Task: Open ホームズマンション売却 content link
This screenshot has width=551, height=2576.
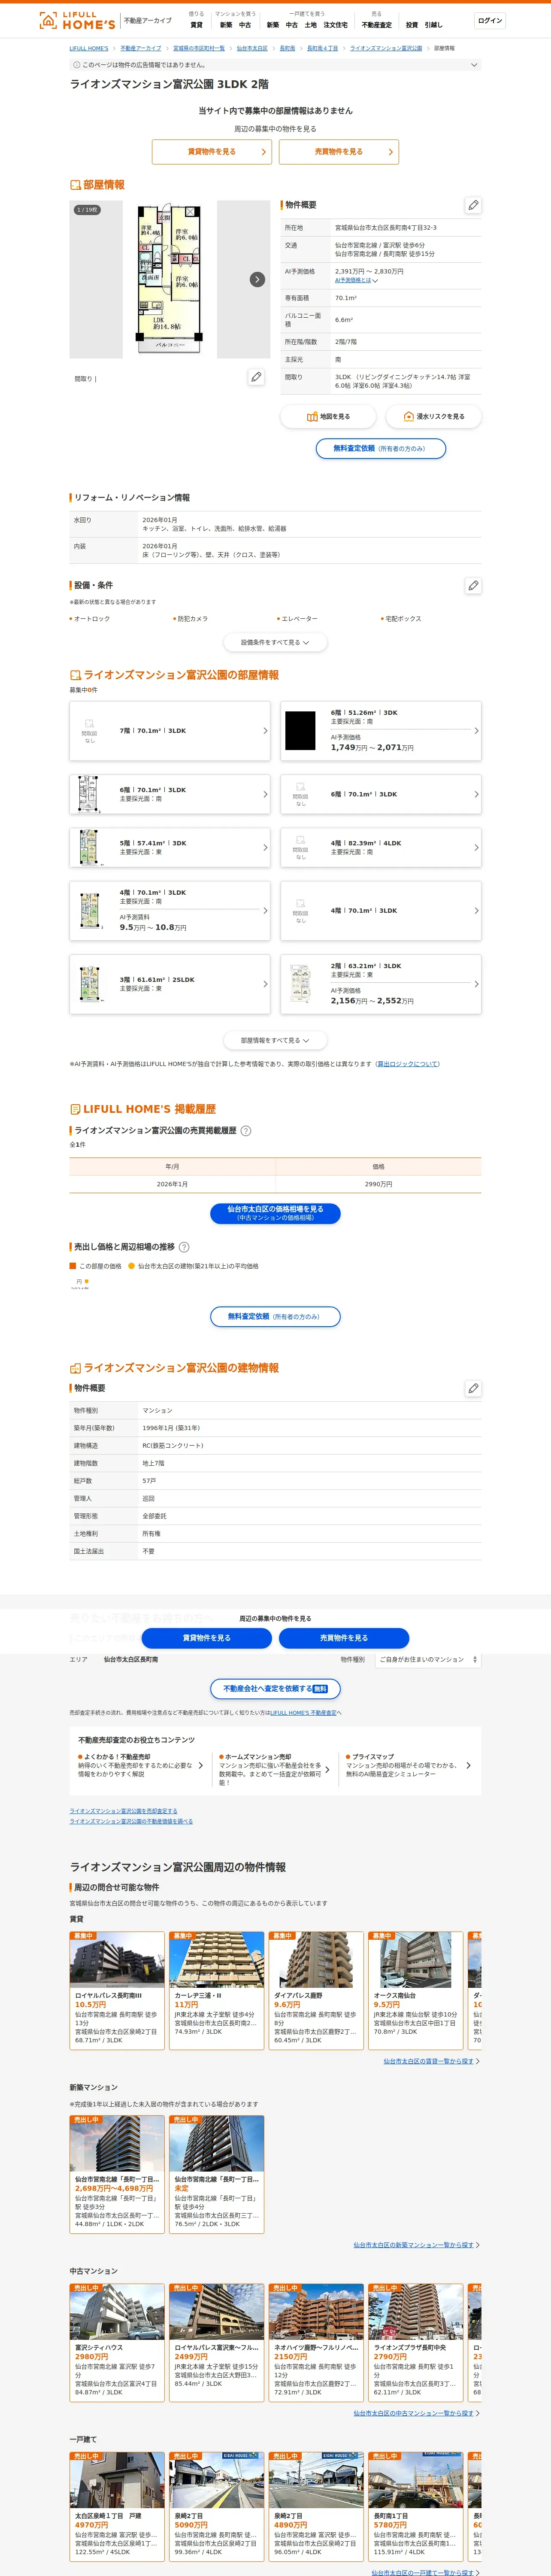Action: 275,1769
